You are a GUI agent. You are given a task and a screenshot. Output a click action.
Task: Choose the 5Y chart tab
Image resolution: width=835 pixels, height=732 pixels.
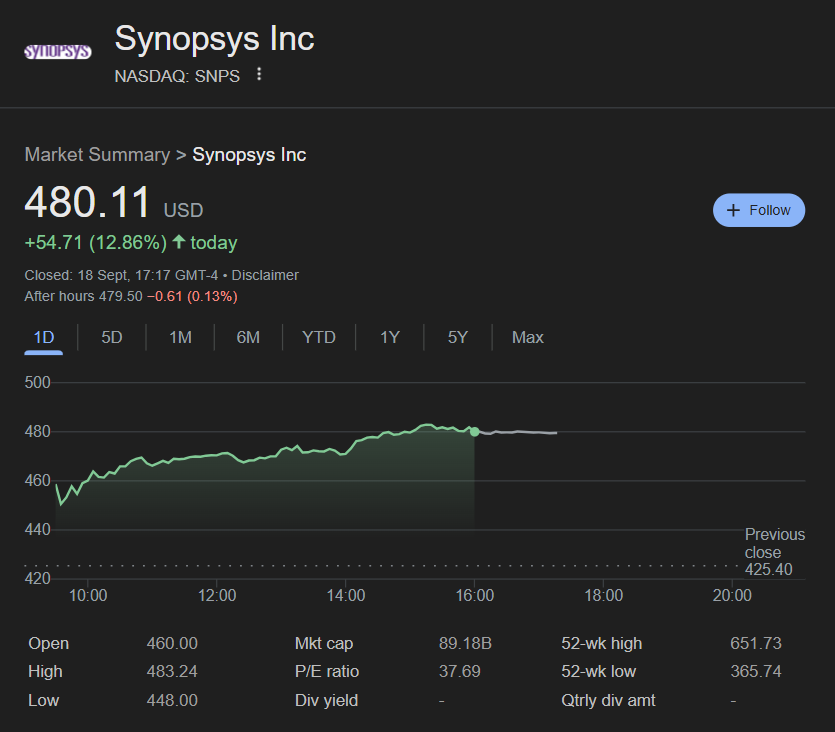(458, 337)
